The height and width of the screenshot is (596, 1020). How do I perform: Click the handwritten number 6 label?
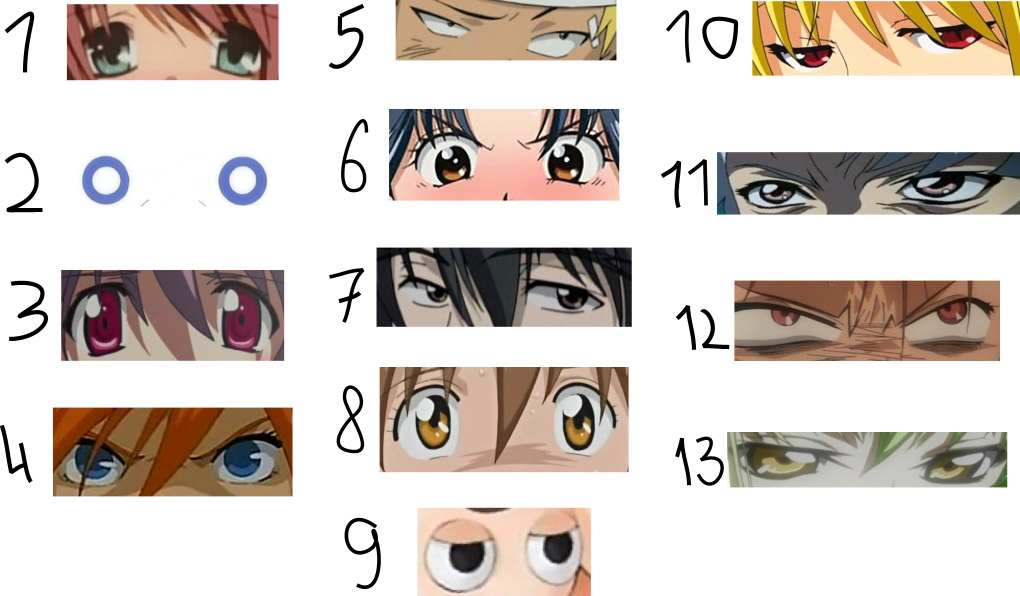click(355, 156)
